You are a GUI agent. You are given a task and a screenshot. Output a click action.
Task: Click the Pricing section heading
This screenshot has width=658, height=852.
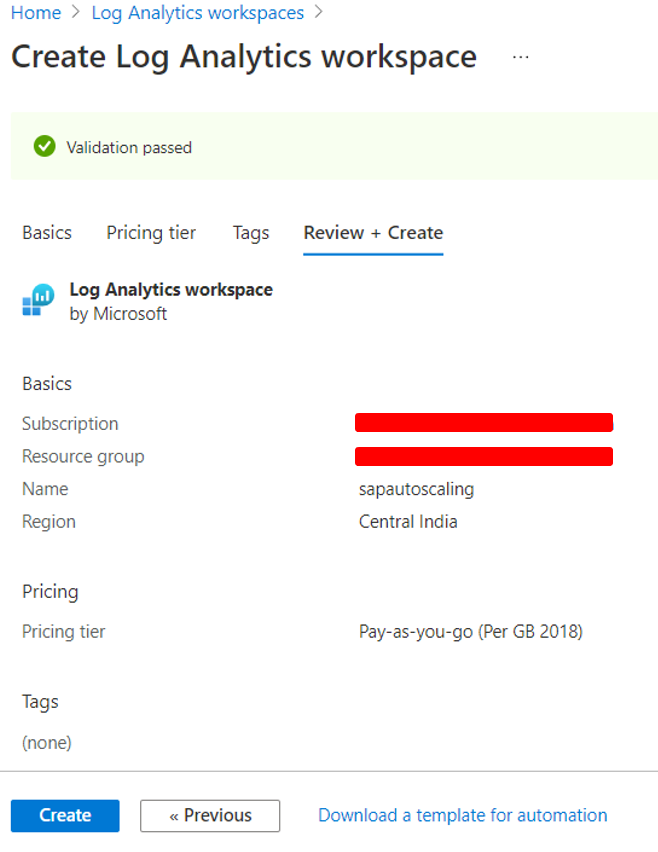coord(50,591)
